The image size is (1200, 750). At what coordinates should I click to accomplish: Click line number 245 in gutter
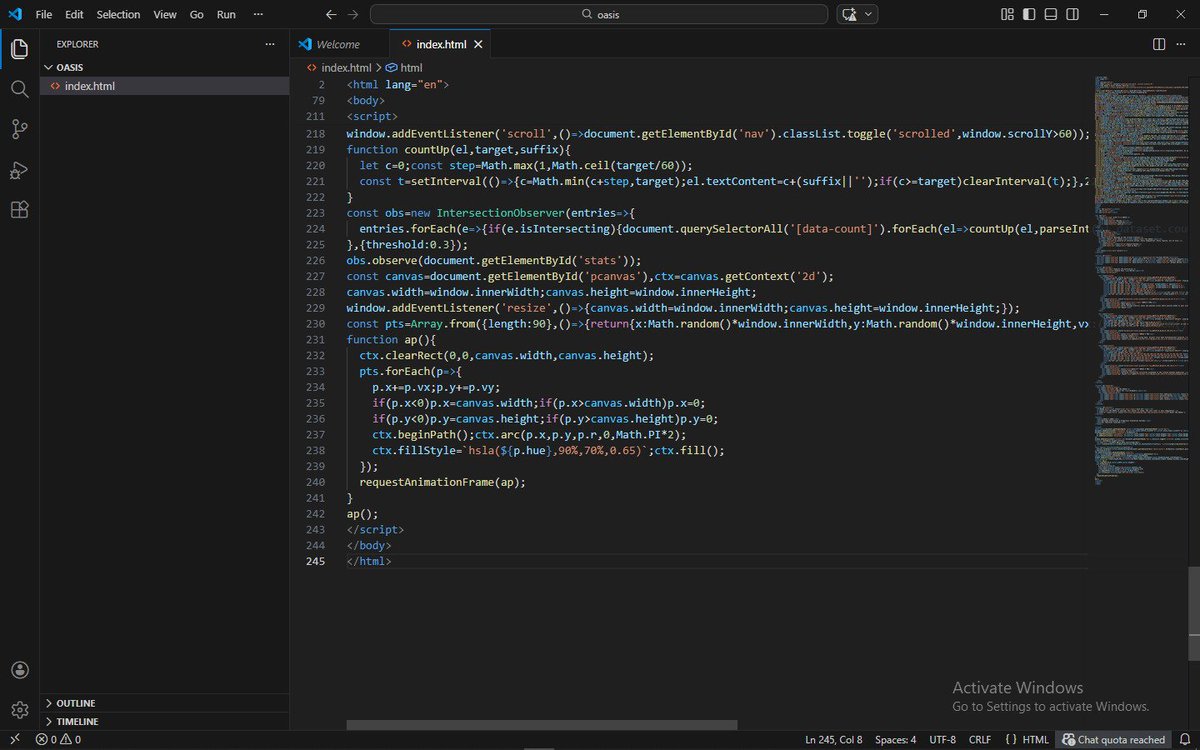(316, 561)
